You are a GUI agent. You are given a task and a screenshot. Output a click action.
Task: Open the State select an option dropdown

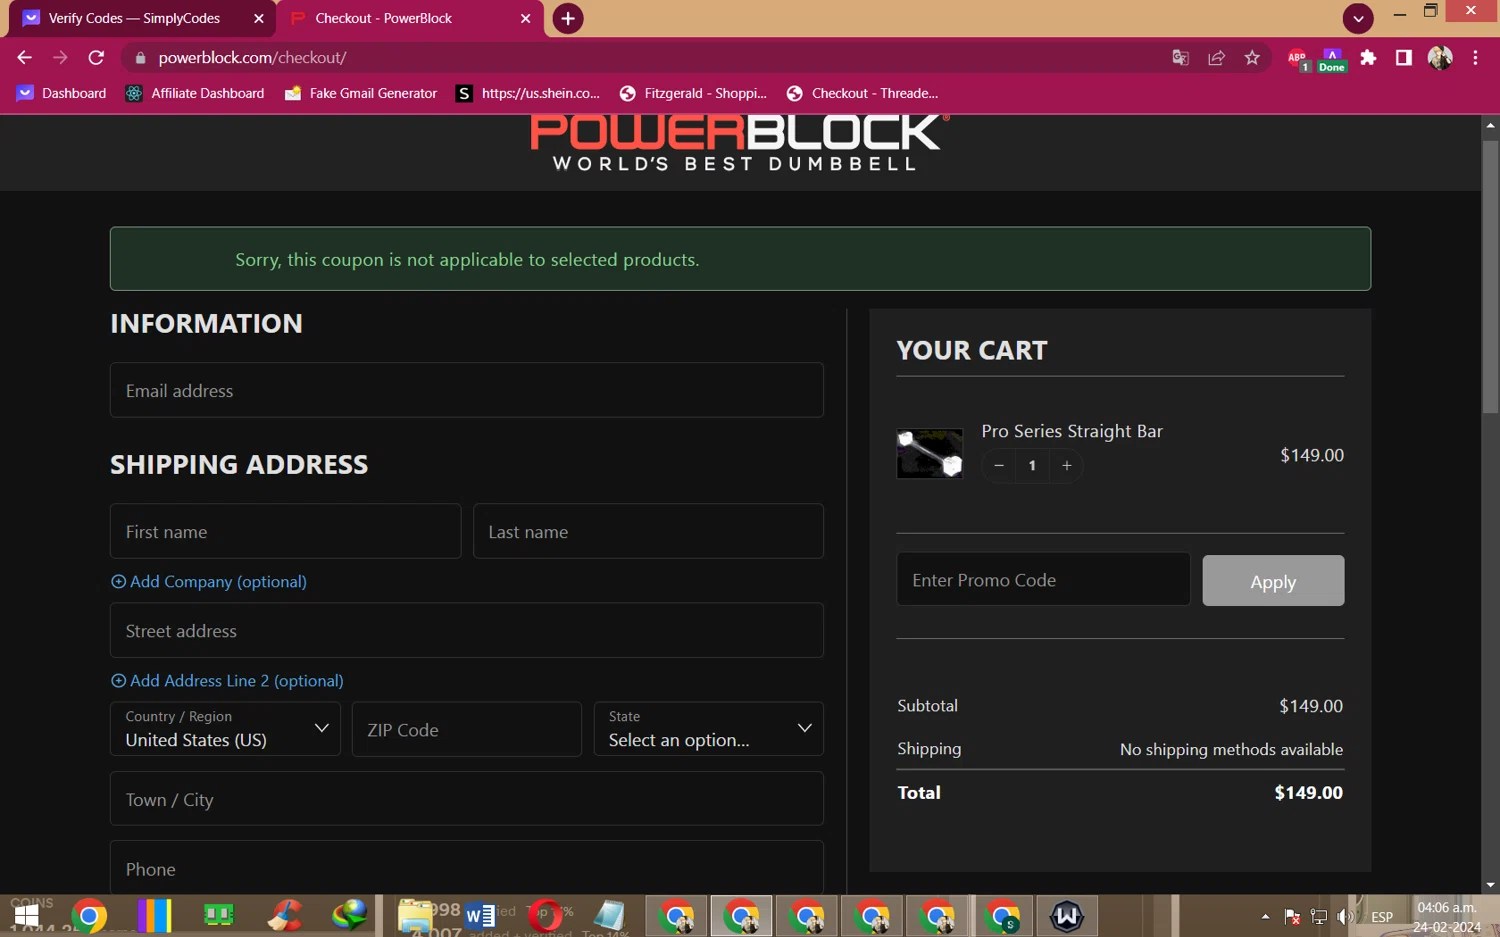(708, 729)
